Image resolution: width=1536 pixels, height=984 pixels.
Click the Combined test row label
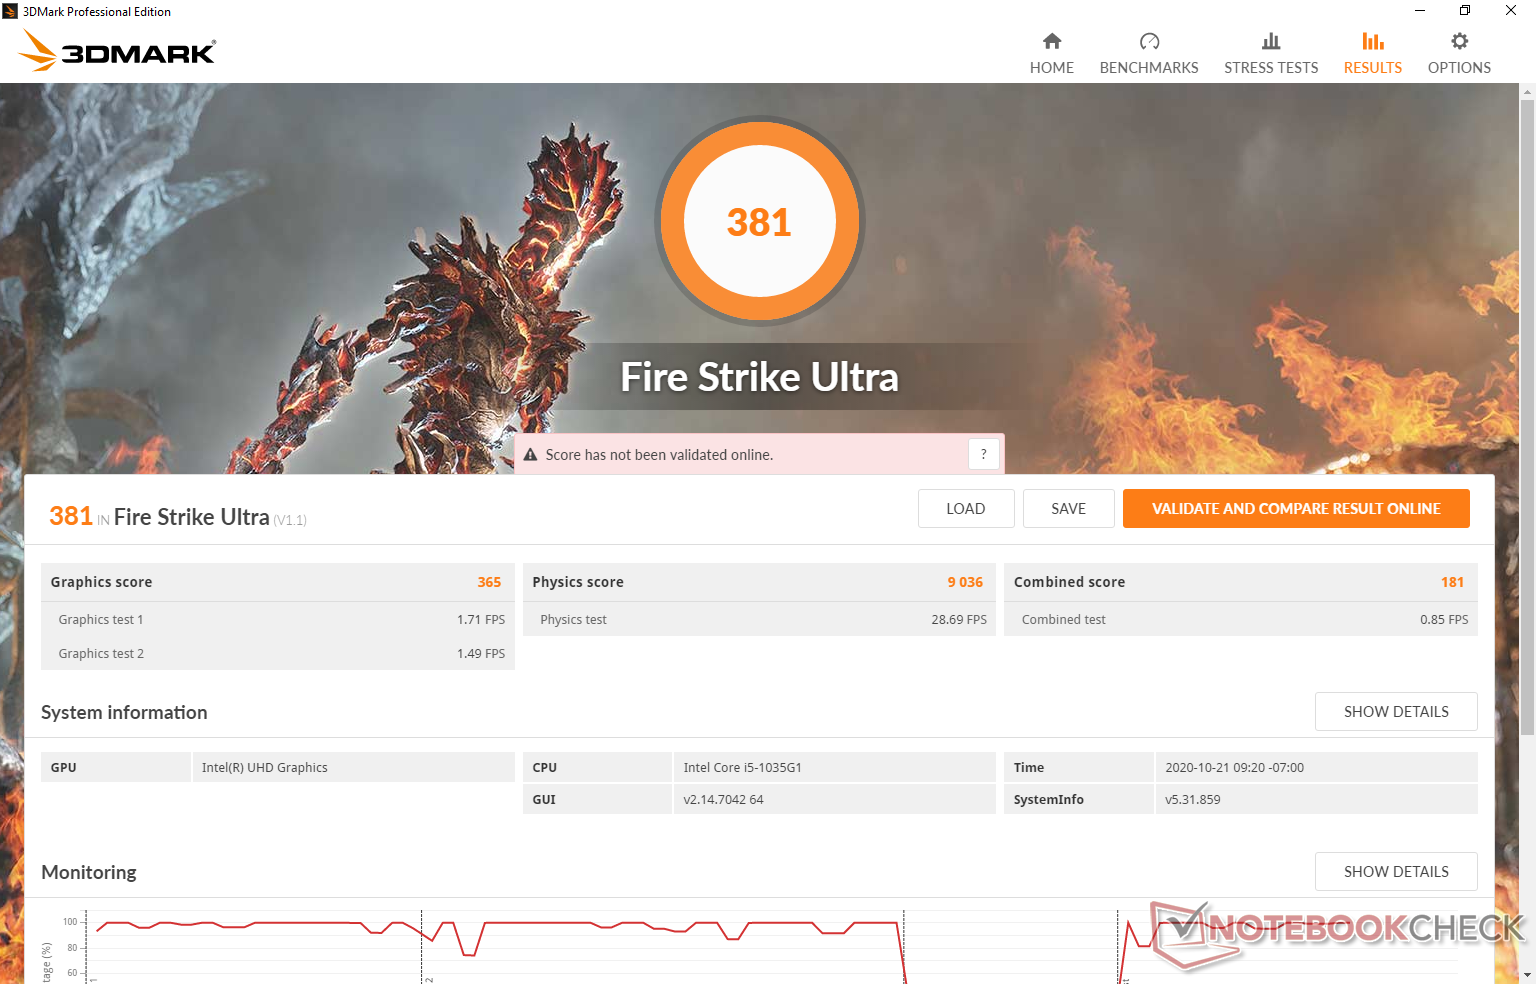point(1064,620)
